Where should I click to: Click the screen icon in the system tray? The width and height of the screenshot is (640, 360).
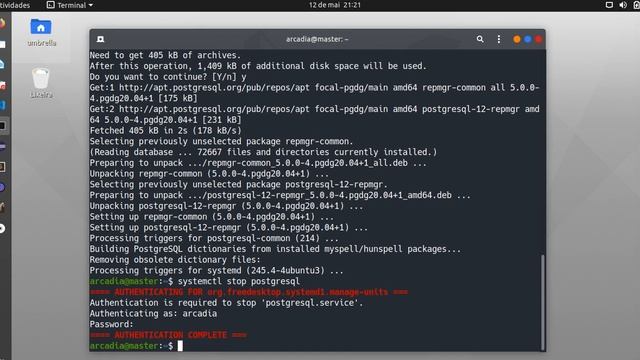609,5
